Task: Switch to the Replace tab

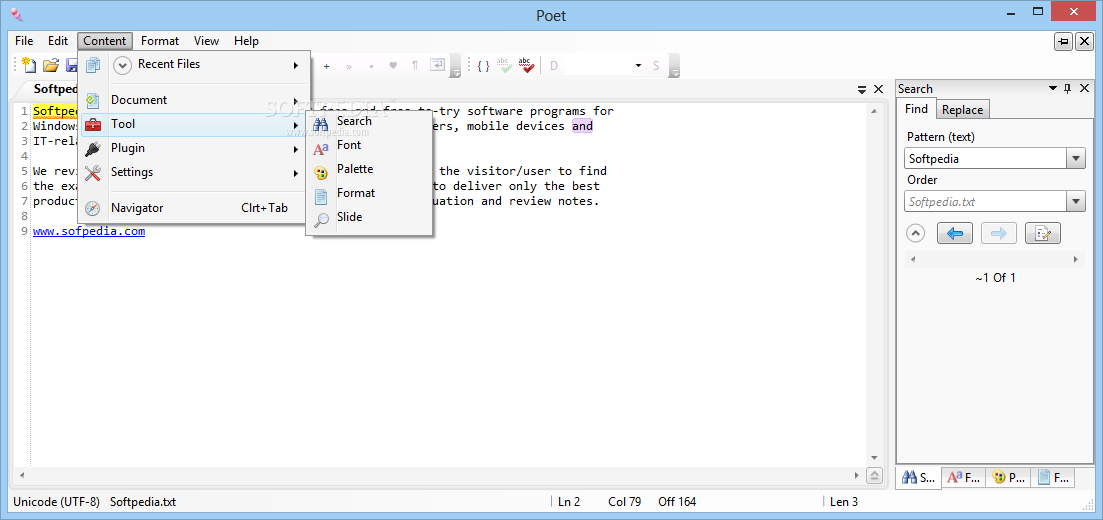Action: click(x=962, y=110)
